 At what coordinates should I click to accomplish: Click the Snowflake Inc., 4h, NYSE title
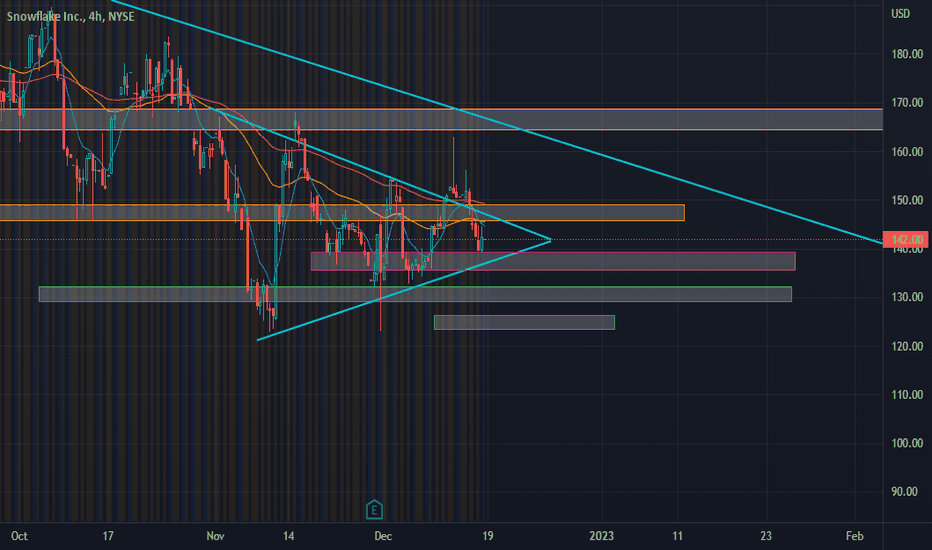pyautogui.click(x=70, y=17)
